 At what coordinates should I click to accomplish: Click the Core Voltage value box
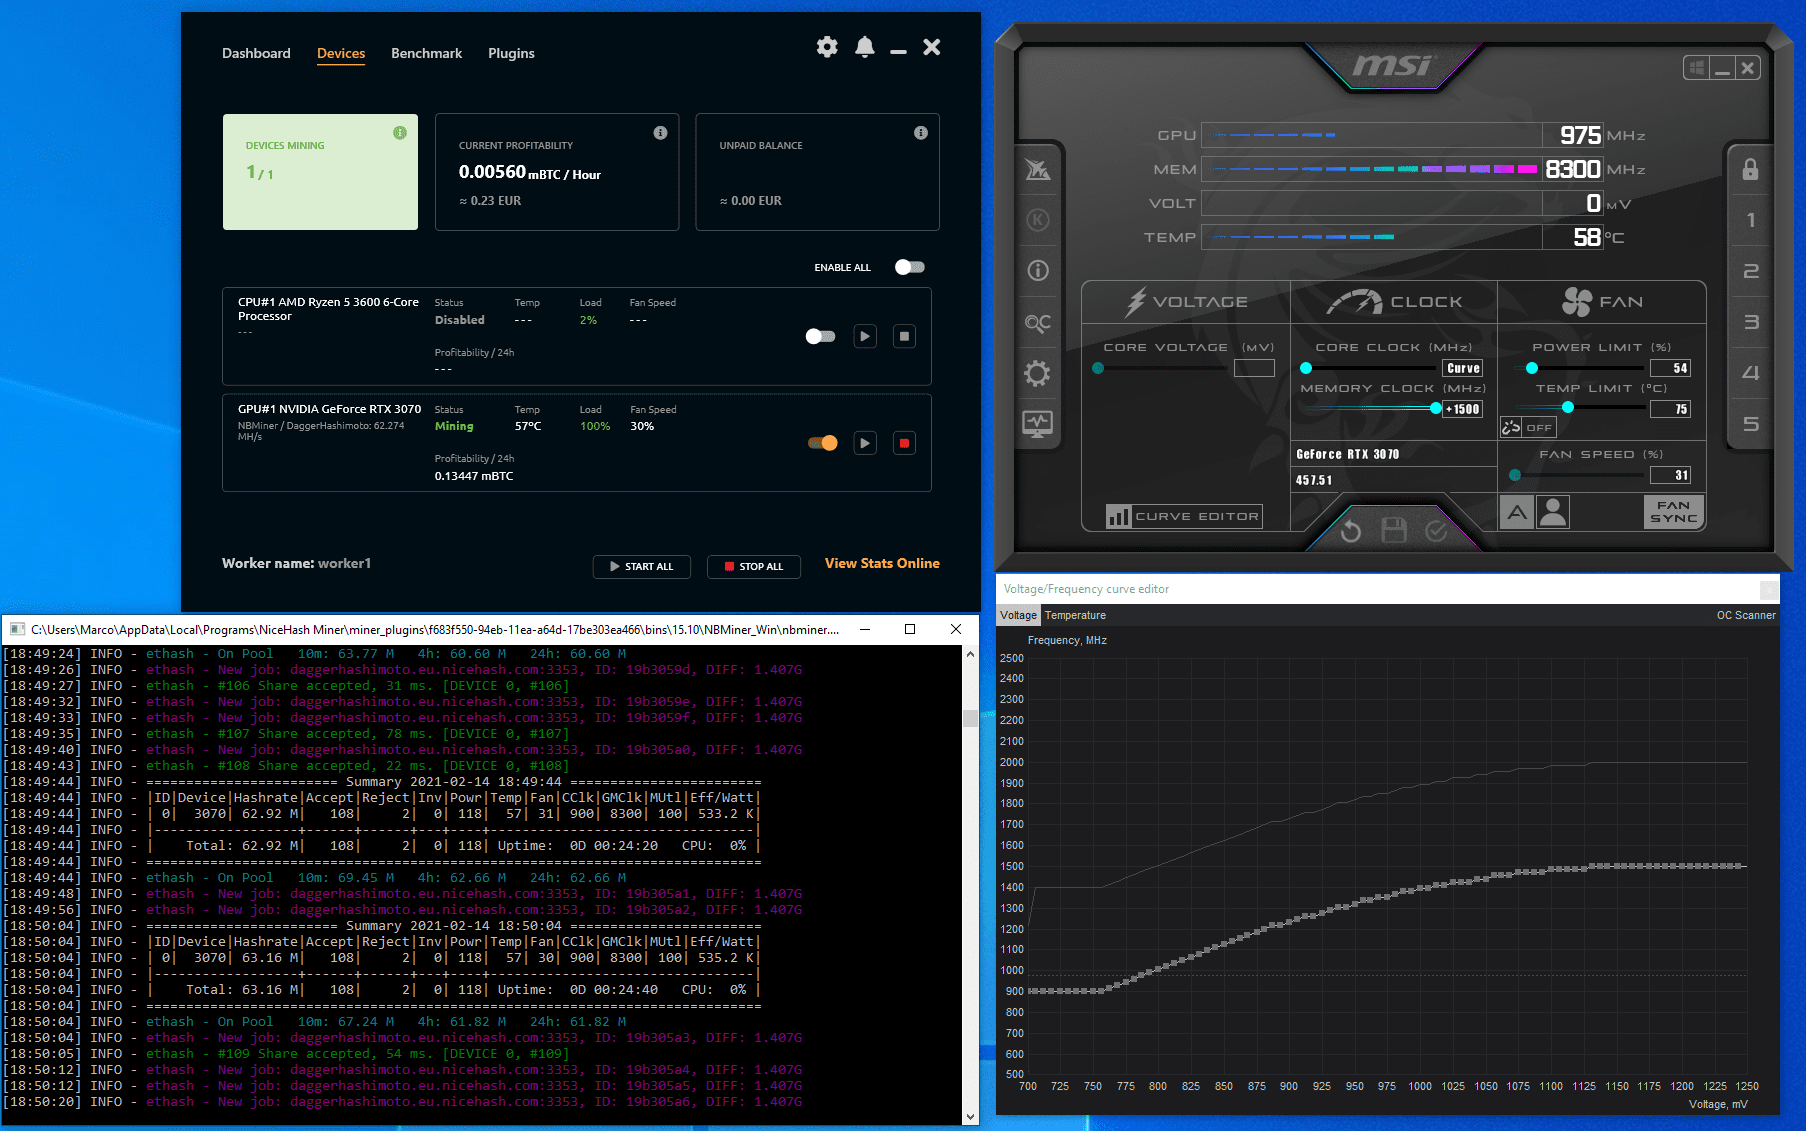1254,368
